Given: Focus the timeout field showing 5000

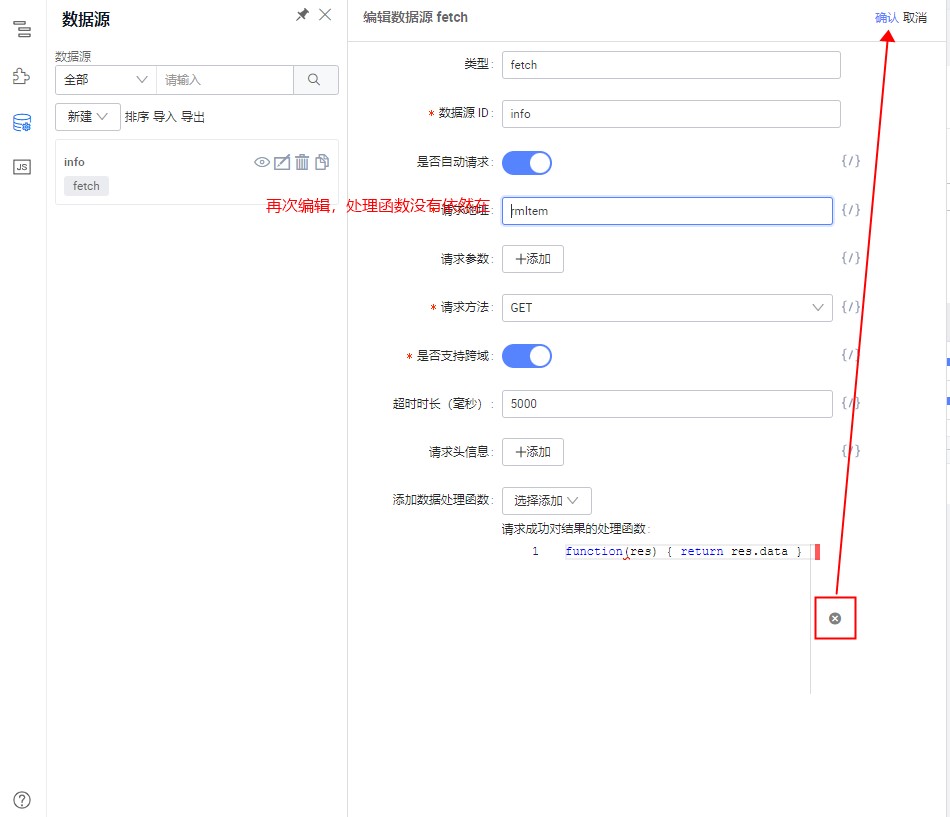Looking at the screenshot, I should (x=667, y=404).
